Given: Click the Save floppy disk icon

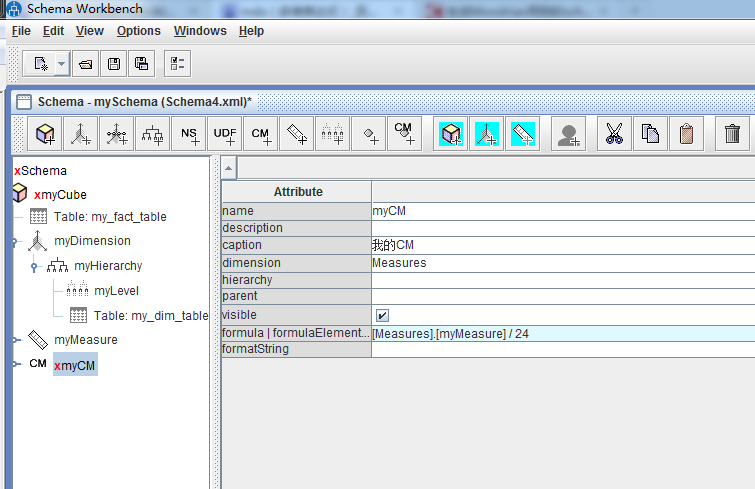Looking at the screenshot, I should coord(114,64).
